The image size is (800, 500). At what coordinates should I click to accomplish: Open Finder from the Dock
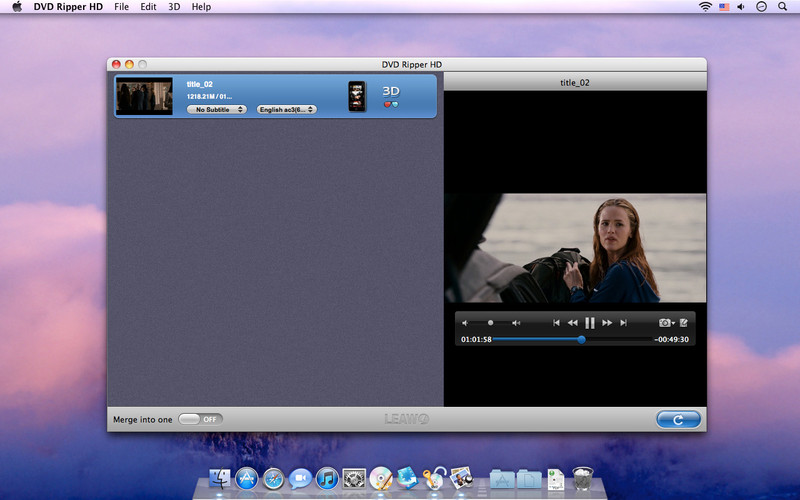tap(220, 479)
